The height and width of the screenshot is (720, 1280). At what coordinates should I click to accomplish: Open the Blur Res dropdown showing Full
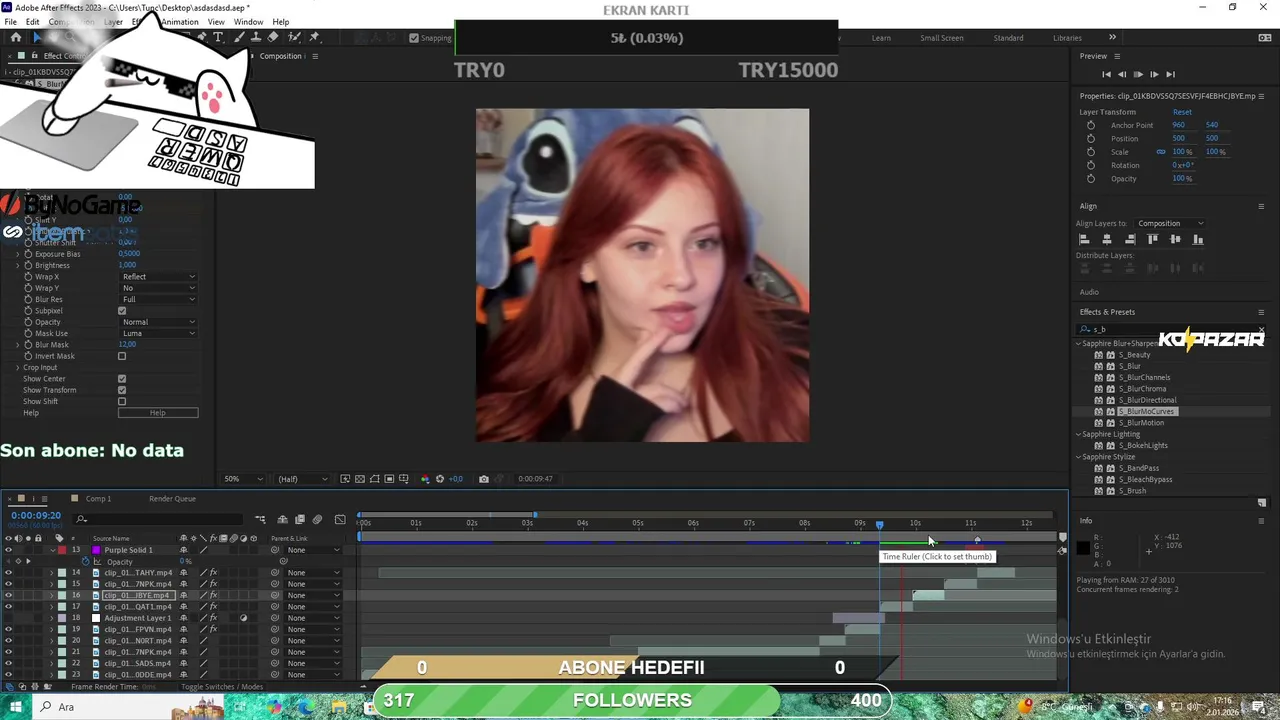158,299
